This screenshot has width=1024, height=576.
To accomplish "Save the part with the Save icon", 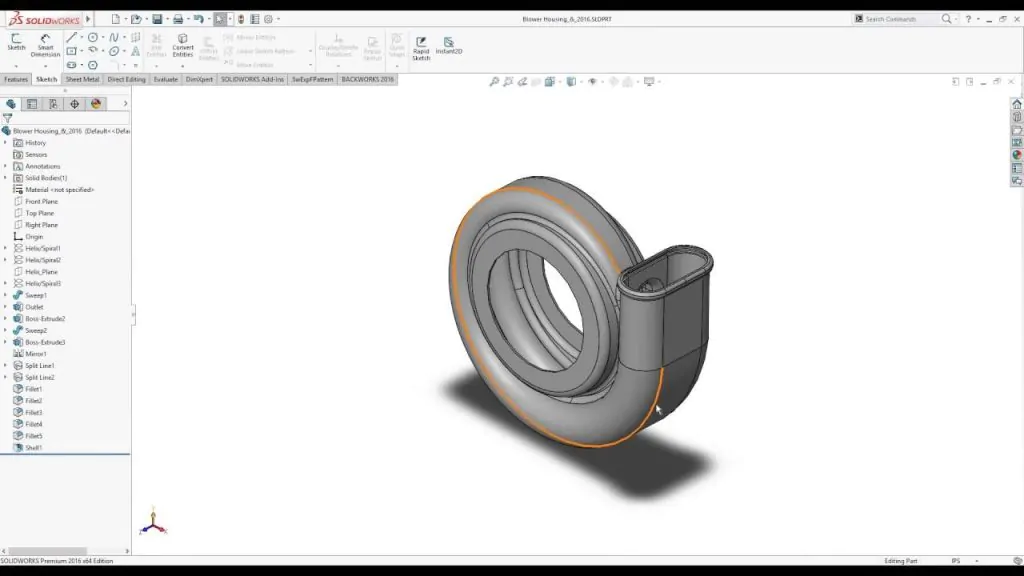I will click(x=157, y=19).
